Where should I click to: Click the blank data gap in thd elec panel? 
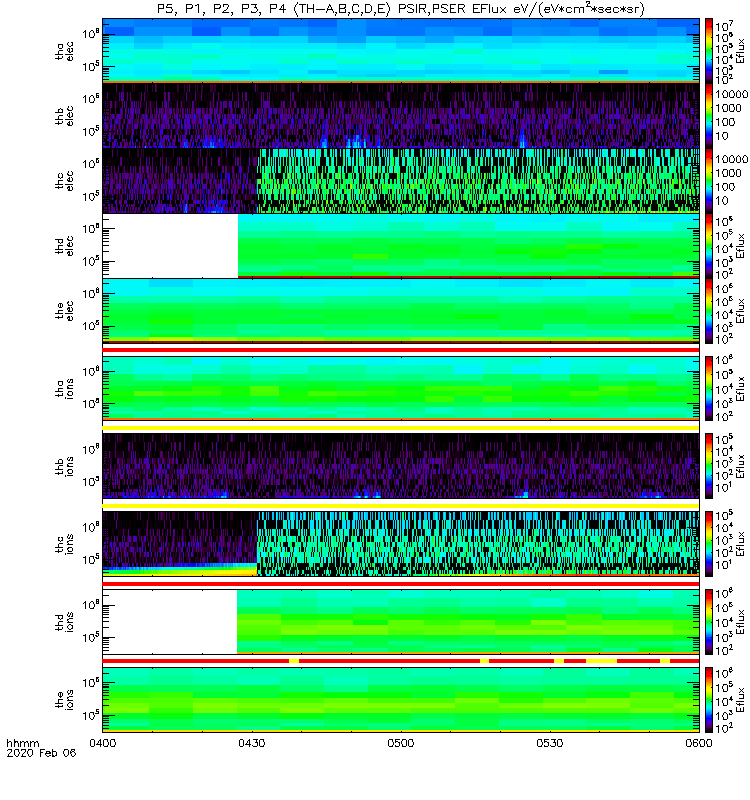pyautogui.click(x=170, y=246)
